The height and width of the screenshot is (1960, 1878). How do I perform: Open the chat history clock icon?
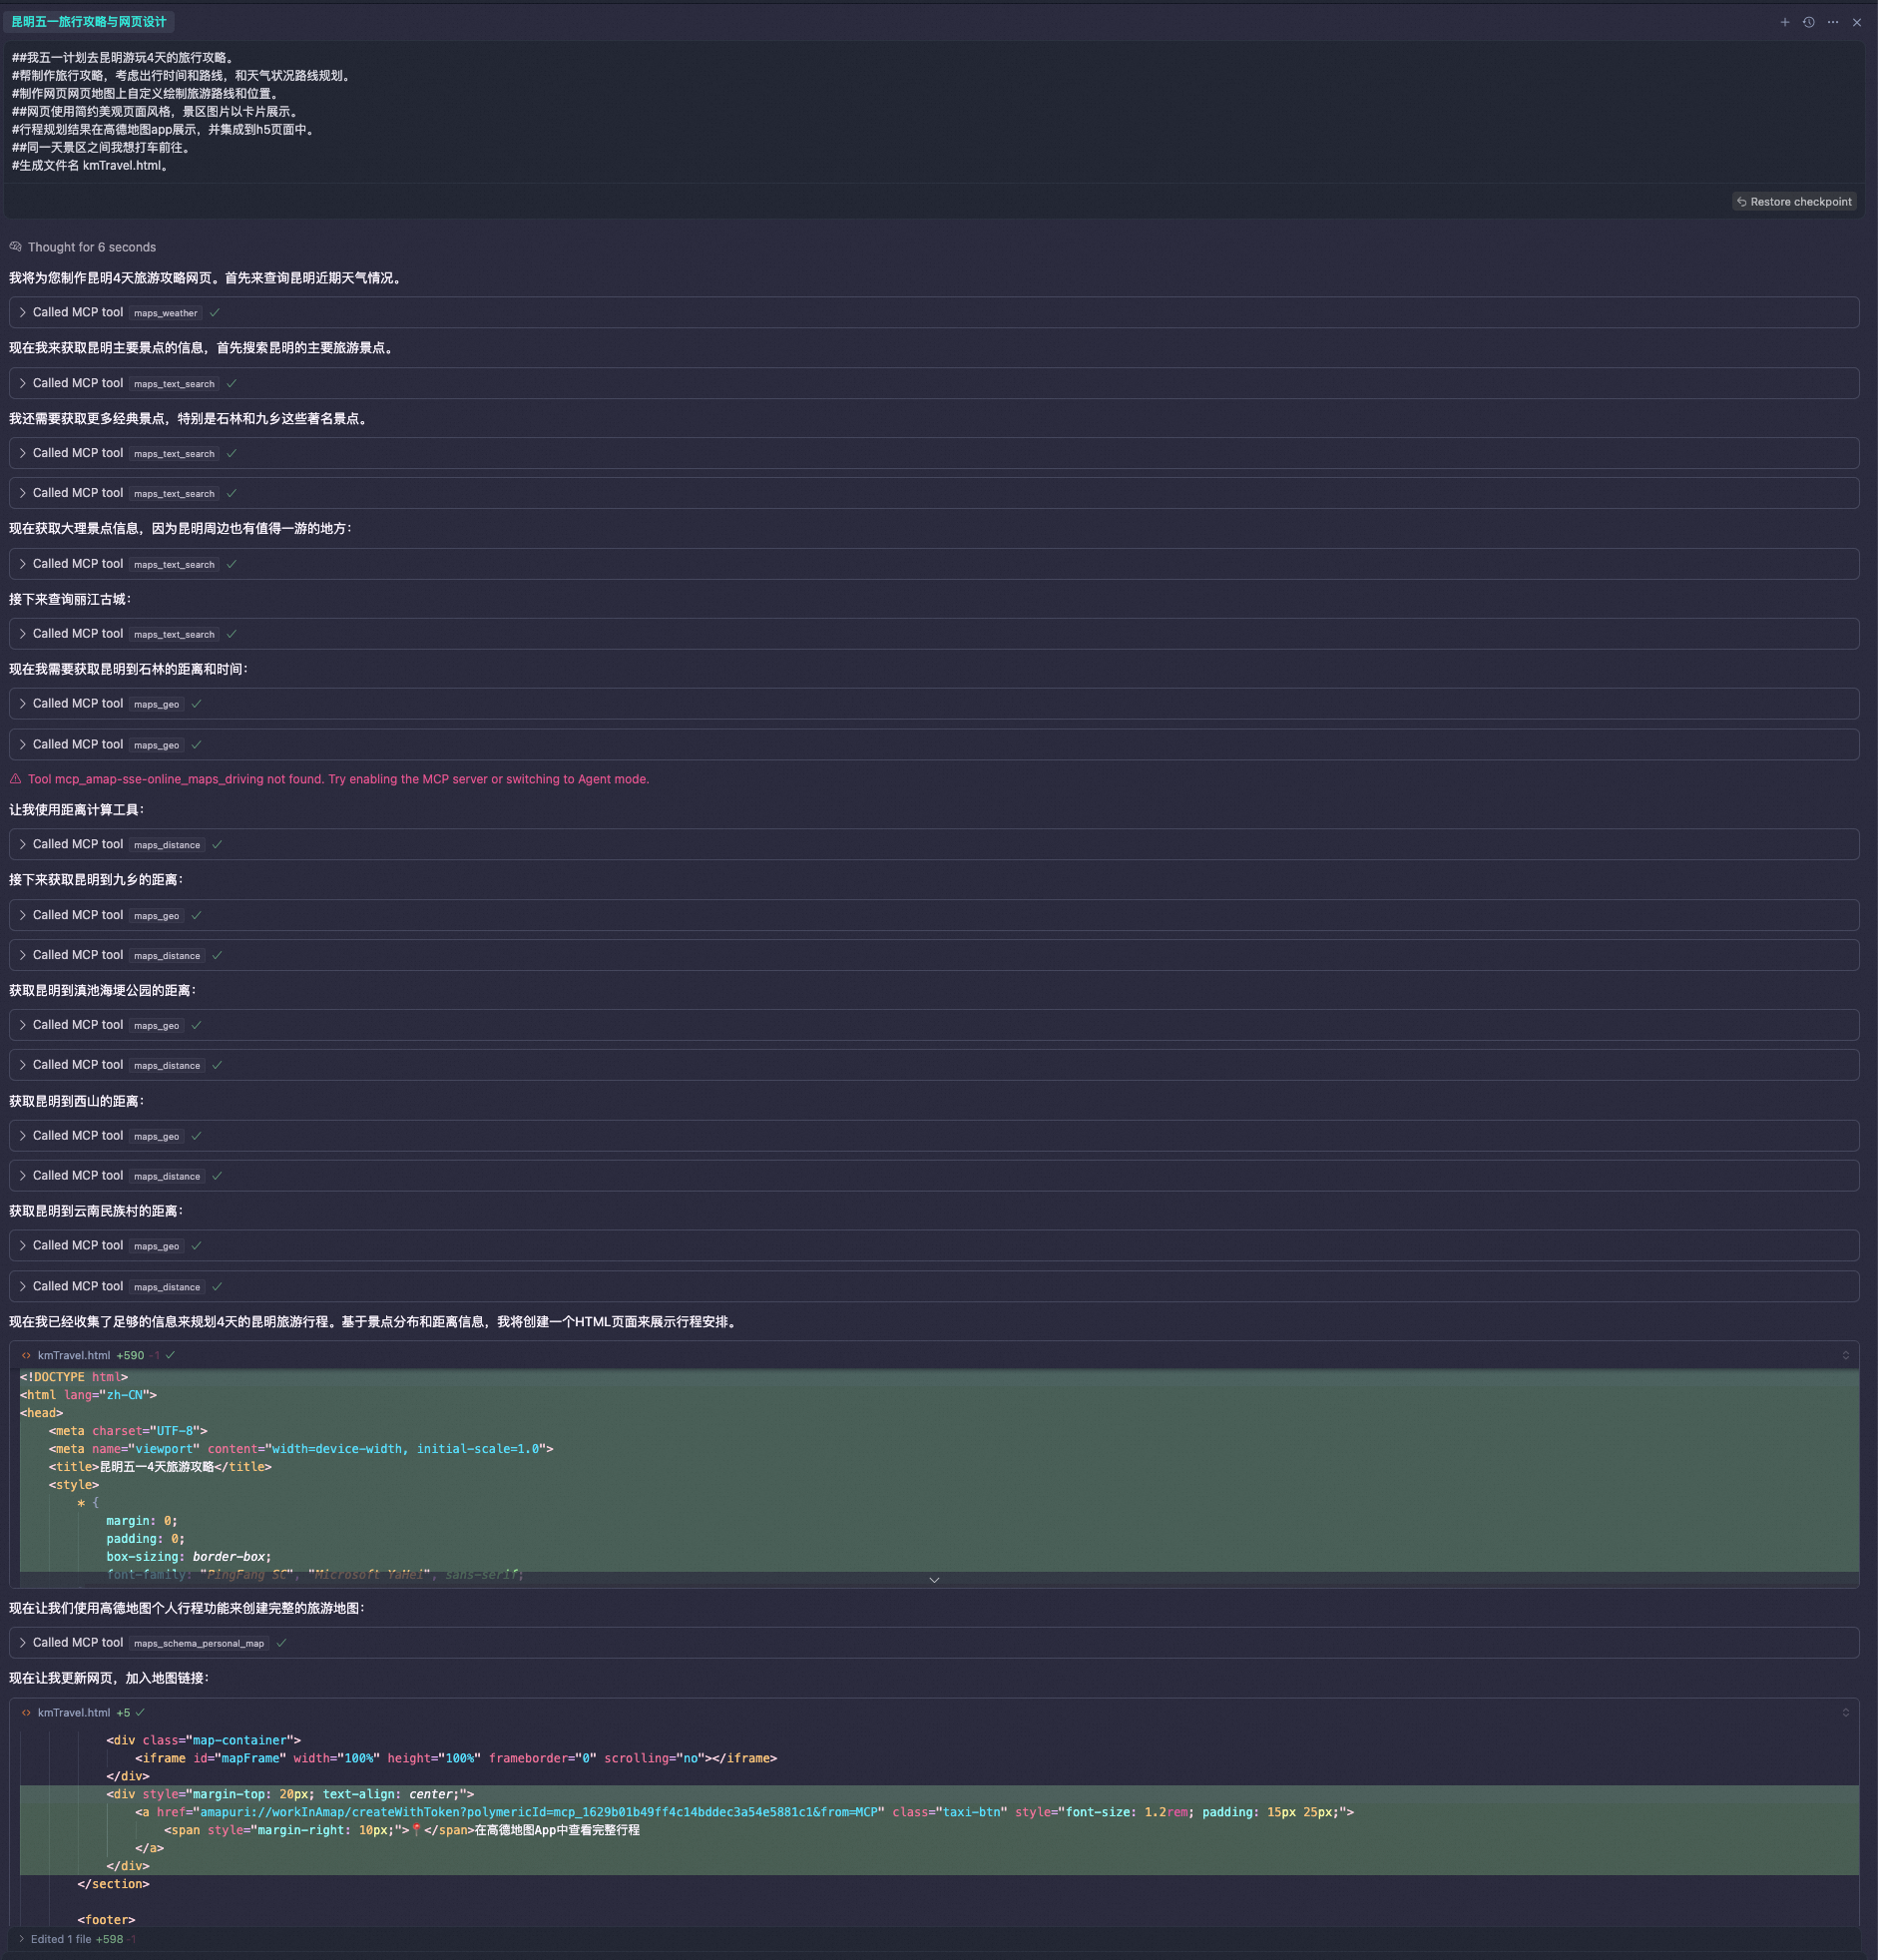coord(1808,22)
